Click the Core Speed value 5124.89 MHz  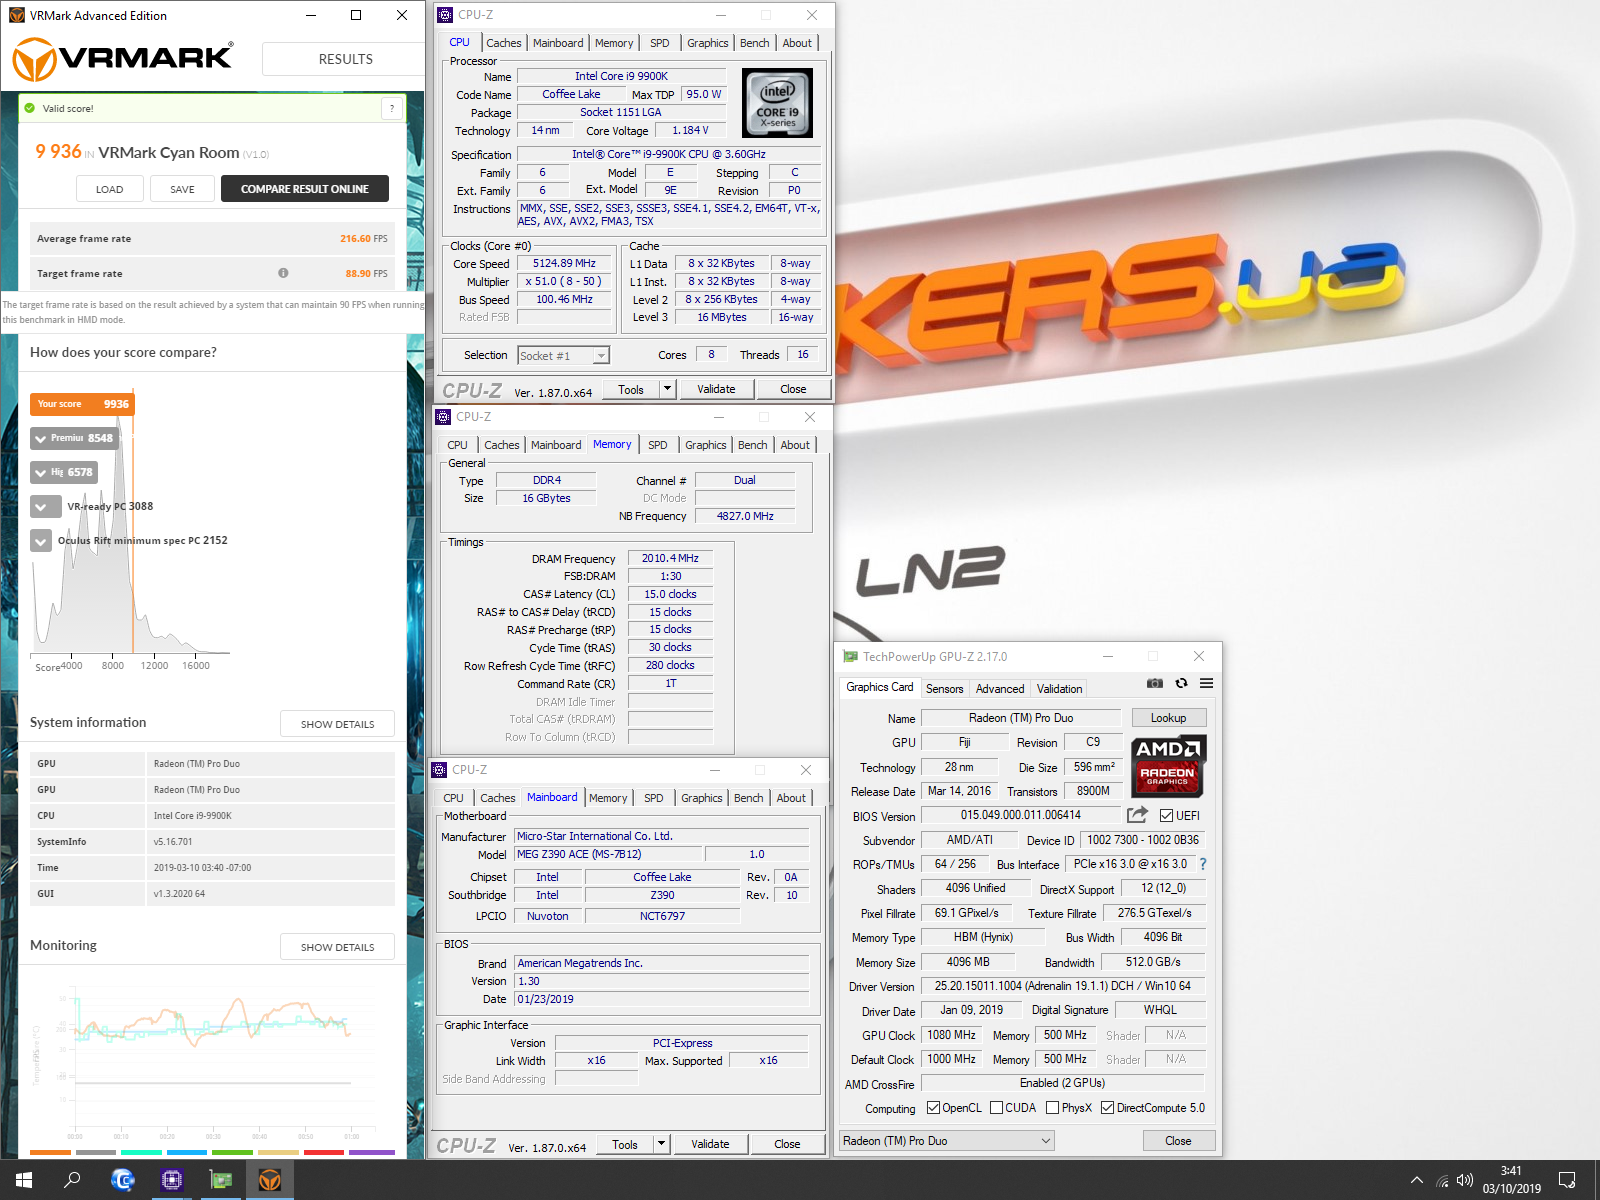coord(564,264)
